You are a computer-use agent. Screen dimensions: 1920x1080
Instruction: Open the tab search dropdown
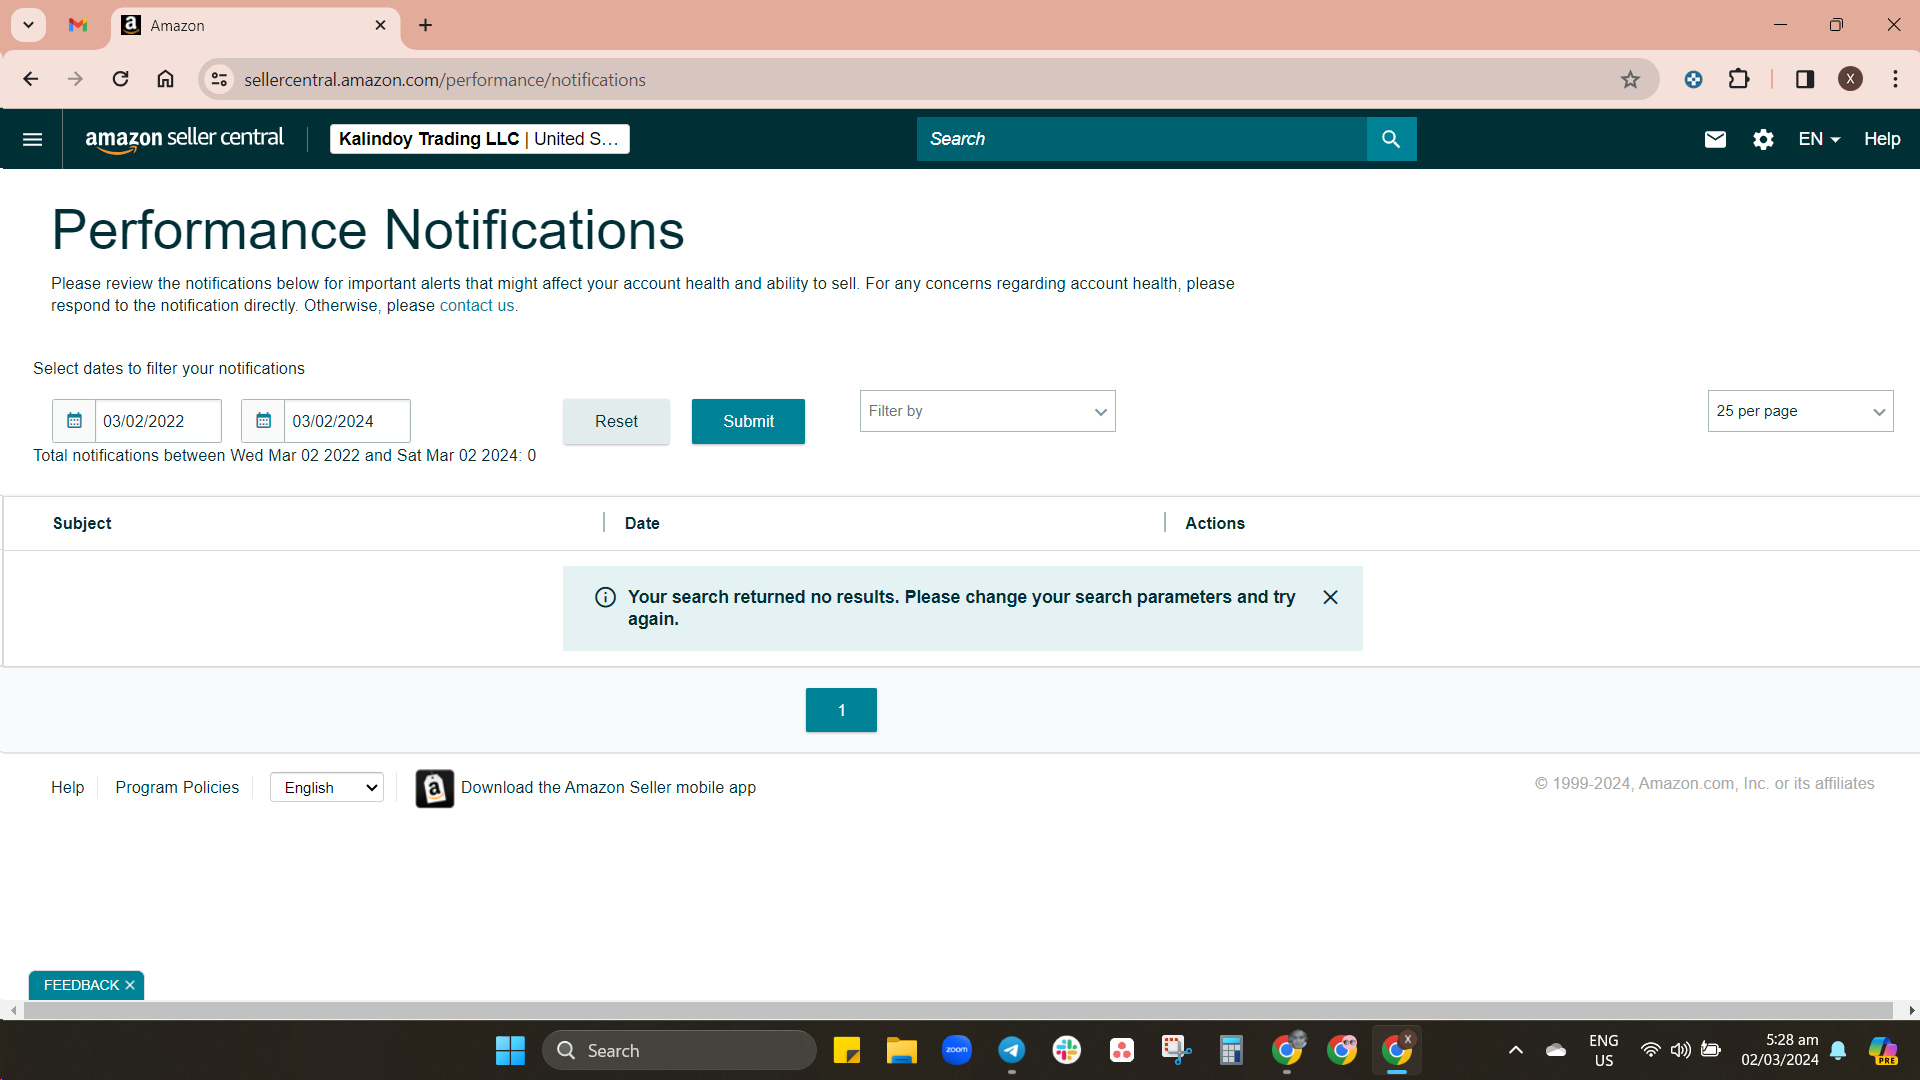tap(29, 25)
